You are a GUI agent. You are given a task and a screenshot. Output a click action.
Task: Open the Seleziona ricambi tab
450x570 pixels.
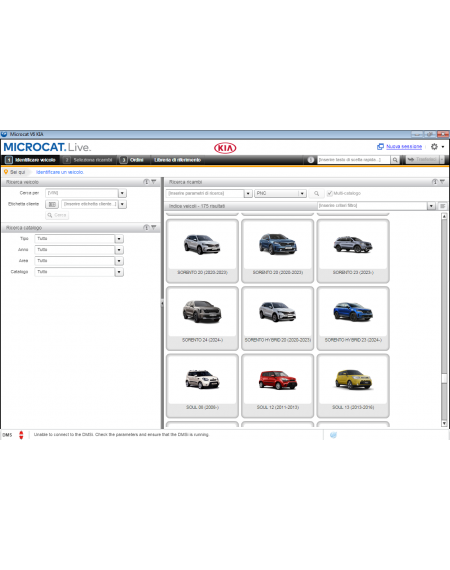click(x=88, y=160)
